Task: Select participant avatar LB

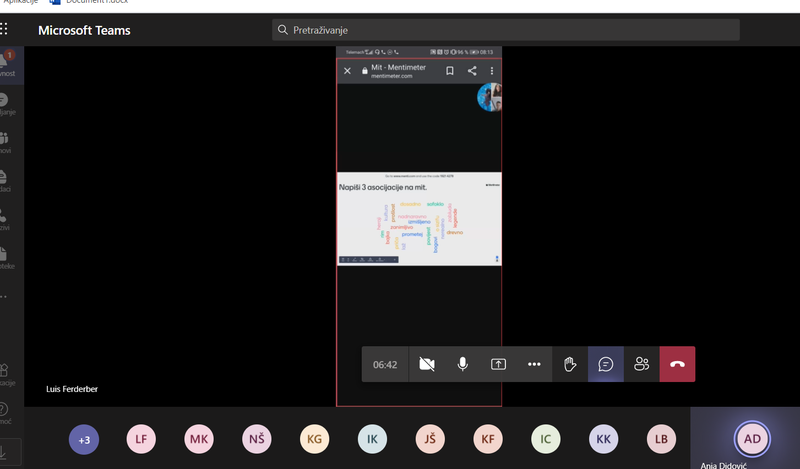Action: click(661, 439)
